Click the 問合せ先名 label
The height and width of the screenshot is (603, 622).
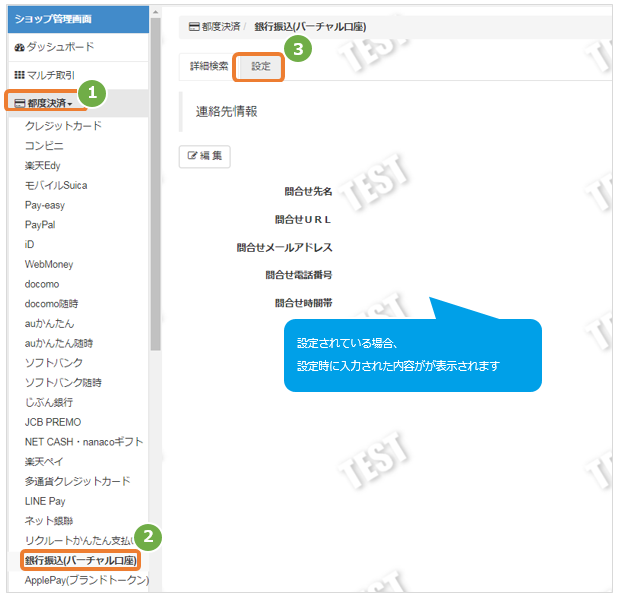(308, 192)
